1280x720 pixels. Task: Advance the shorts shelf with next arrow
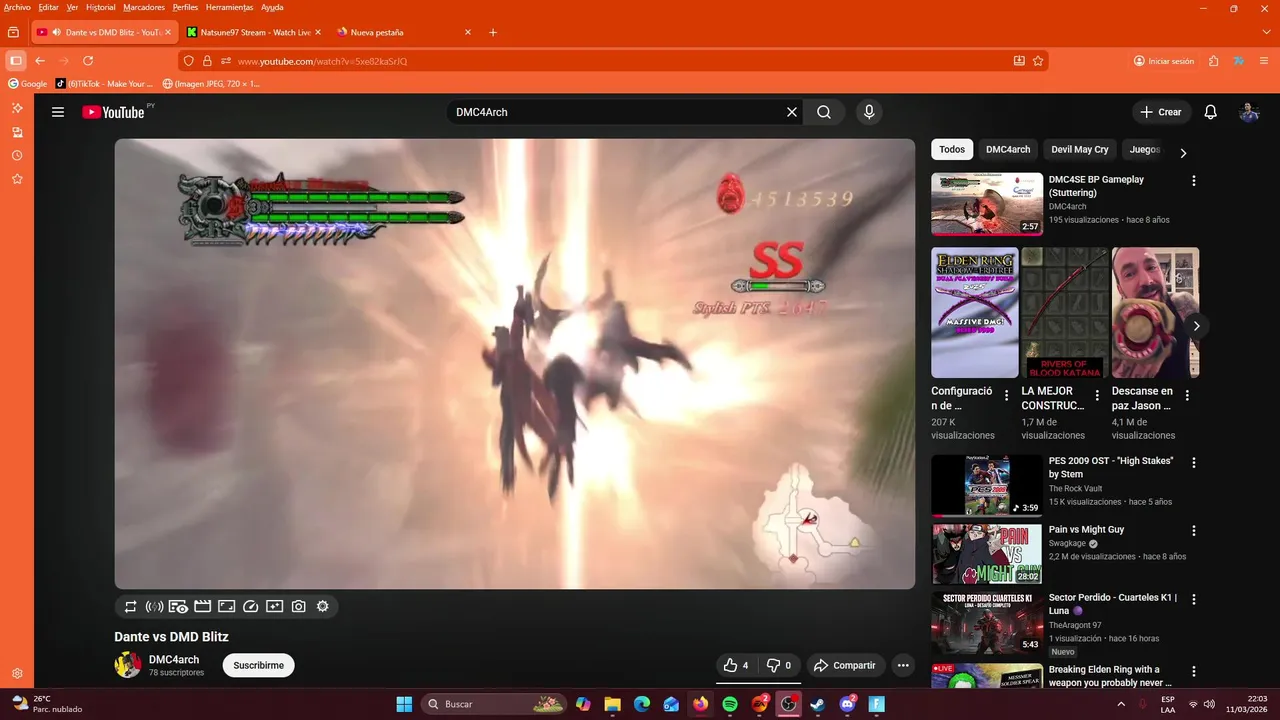point(1196,326)
